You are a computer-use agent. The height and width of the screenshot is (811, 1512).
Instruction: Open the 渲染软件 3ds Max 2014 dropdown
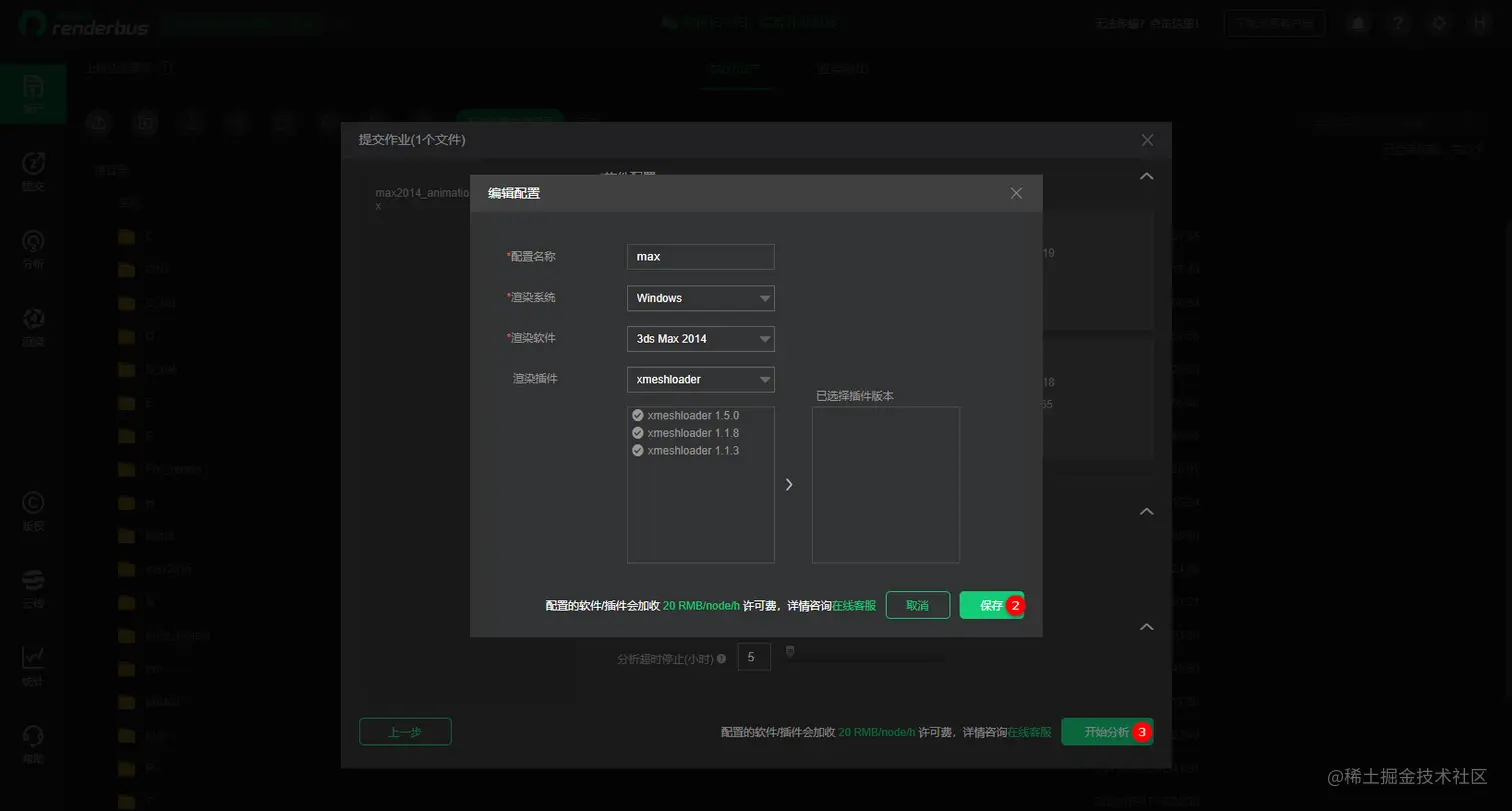[700, 339]
